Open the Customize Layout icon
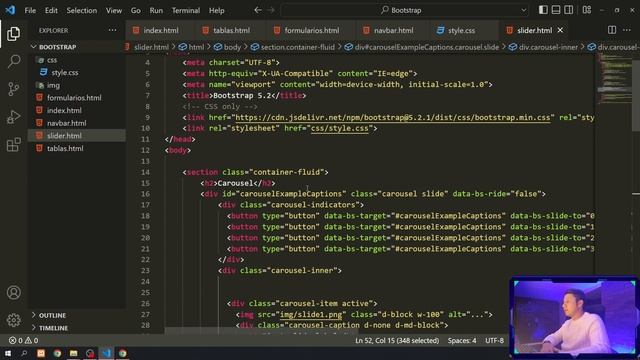This screenshot has width=640, height=360. 587,10
